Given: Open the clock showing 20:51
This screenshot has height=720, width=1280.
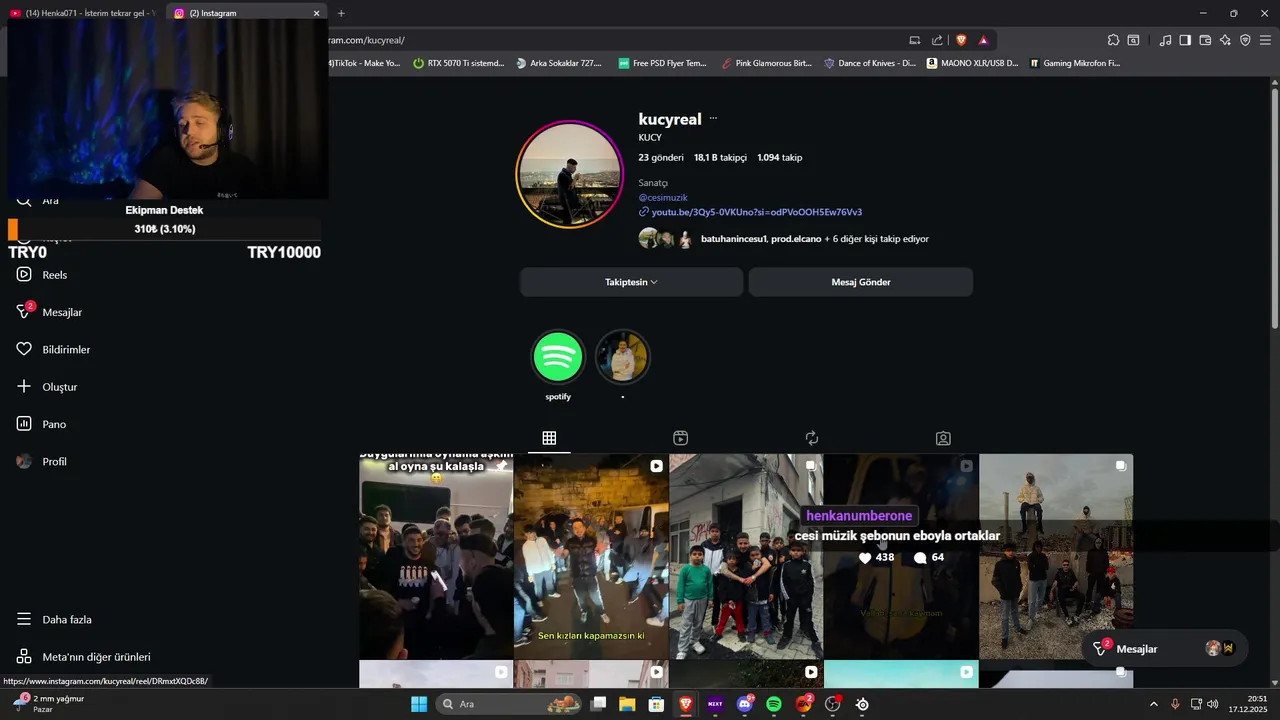Looking at the screenshot, I should pyautogui.click(x=1249, y=704).
